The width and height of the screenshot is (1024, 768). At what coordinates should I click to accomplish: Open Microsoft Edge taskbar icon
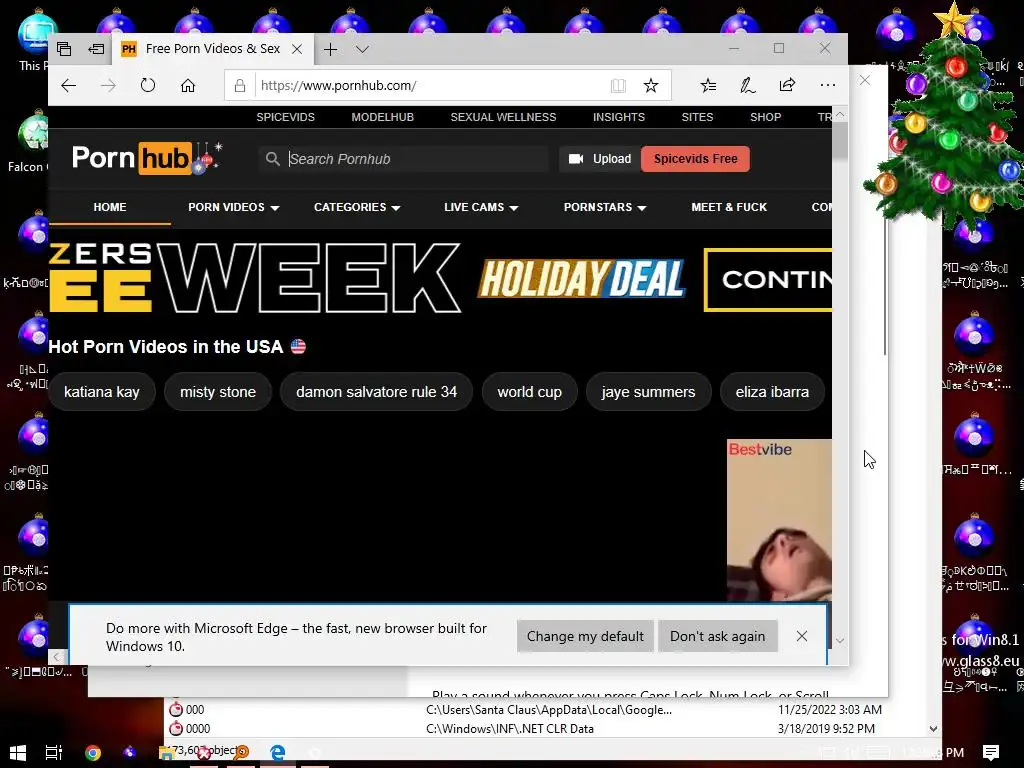pyautogui.click(x=277, y=753)
